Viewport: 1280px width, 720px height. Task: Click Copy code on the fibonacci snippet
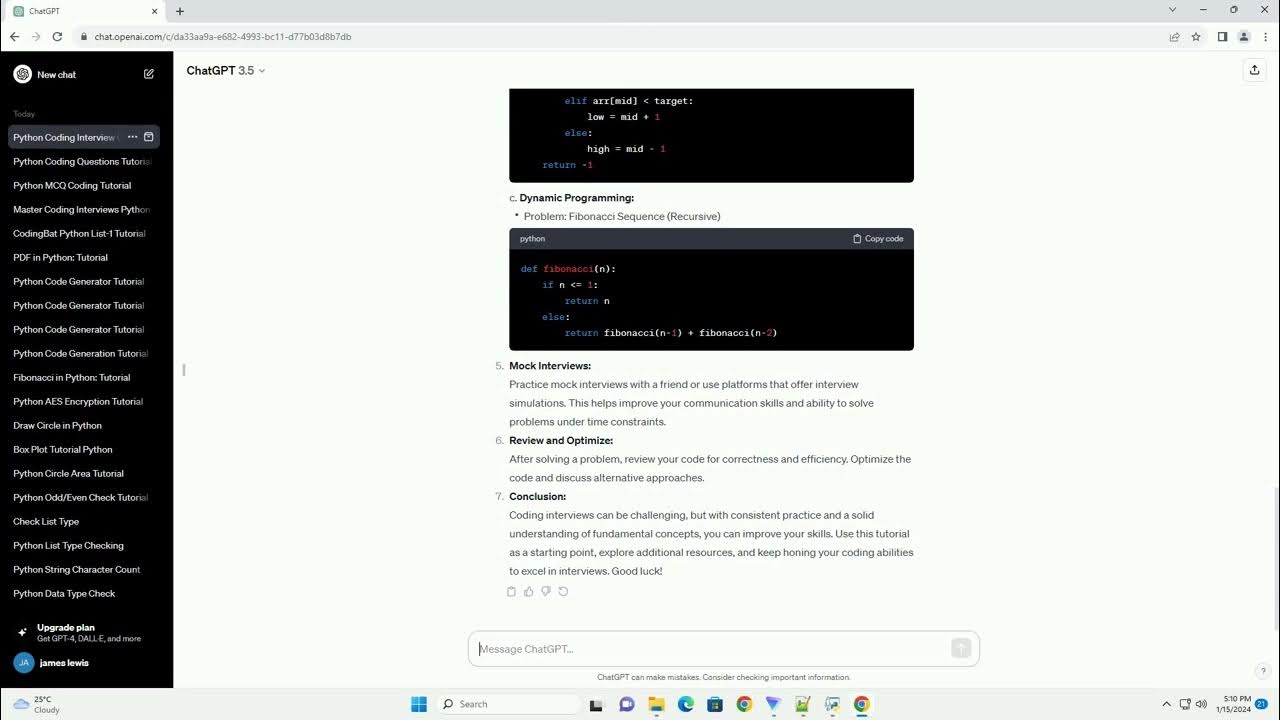pos(878,239)
